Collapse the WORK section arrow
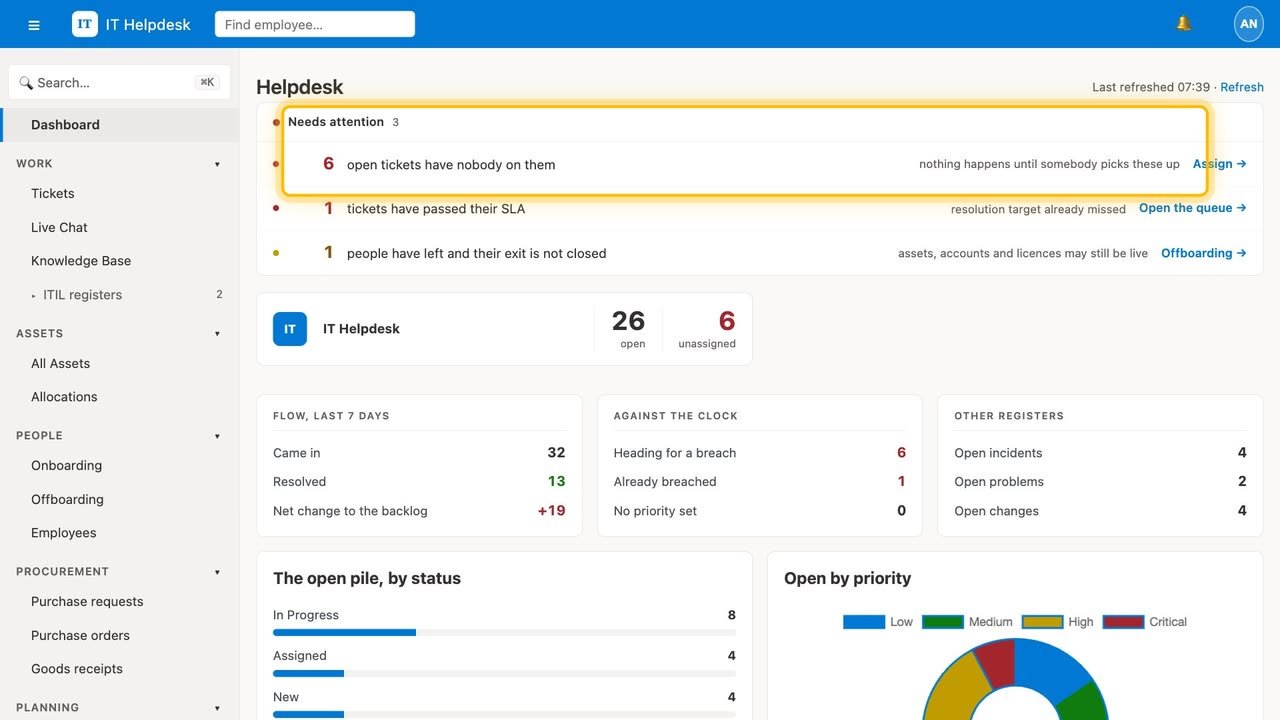This screenshot has height=720, width=1280. [217, 164]
